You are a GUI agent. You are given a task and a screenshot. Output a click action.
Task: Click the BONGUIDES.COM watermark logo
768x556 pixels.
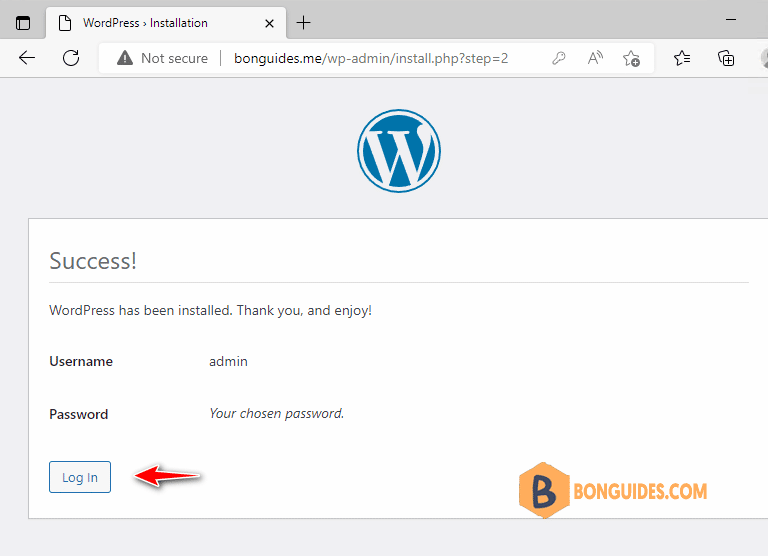pos(613,490)
